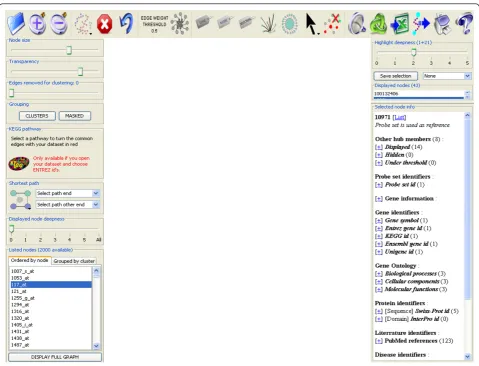Switch to the Grouped by cluster tab
The width and height of the screenshot is (479, 366).
[74, 261]
